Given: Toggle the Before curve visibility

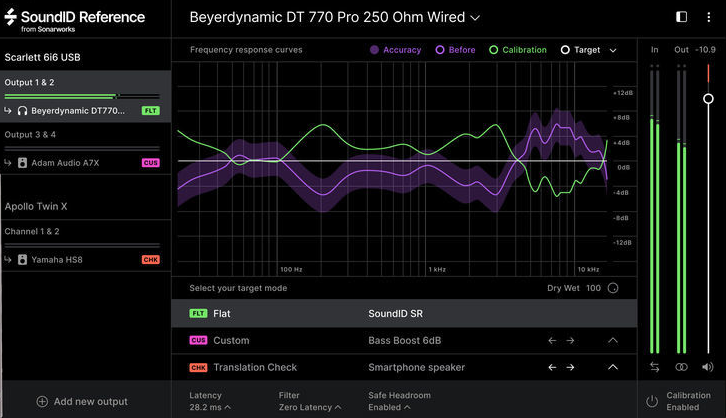Looking at the screenshot, I should pyautogui.click(x=455, y=50).
